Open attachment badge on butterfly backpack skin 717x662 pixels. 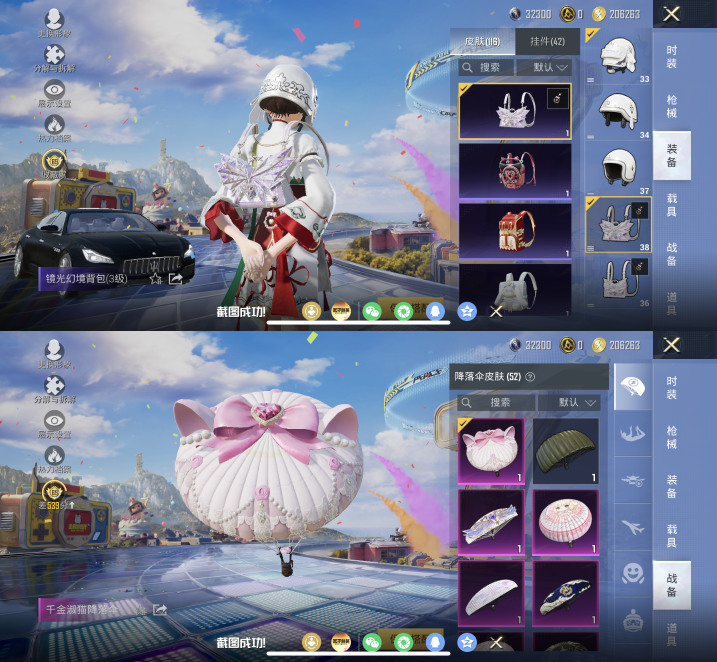(558, 98)
